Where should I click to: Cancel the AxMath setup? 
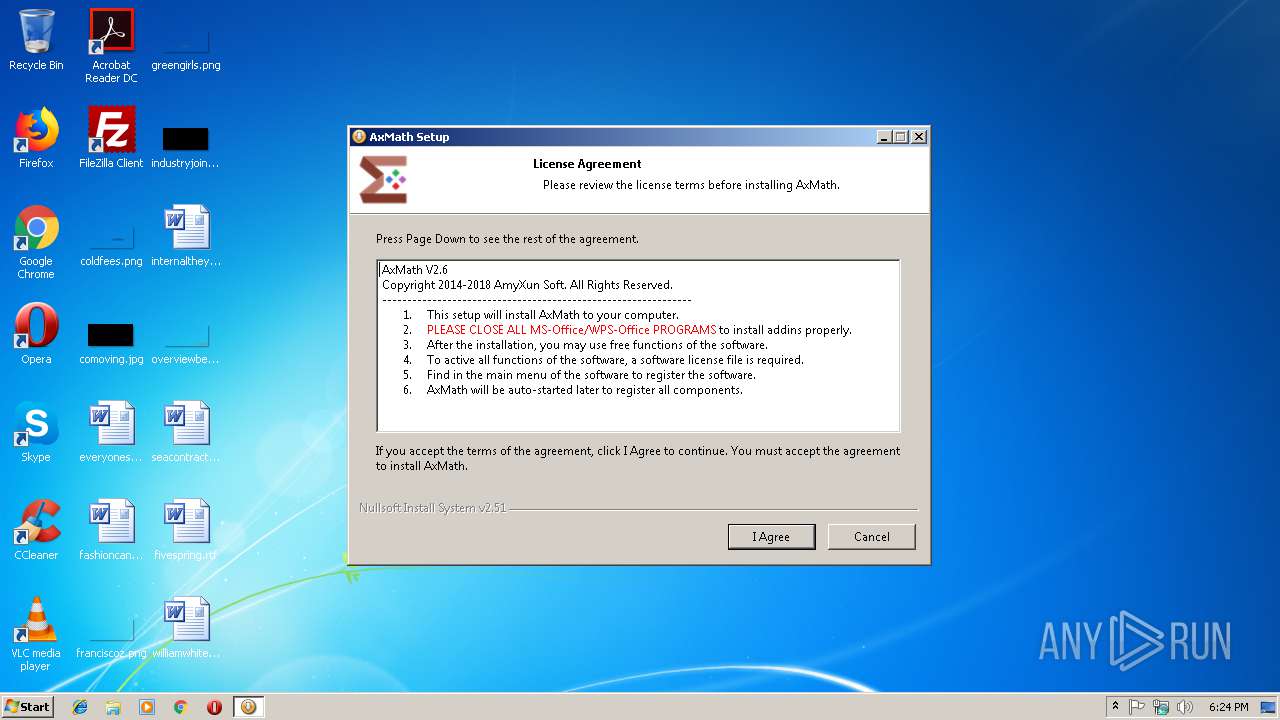(871, 537)
